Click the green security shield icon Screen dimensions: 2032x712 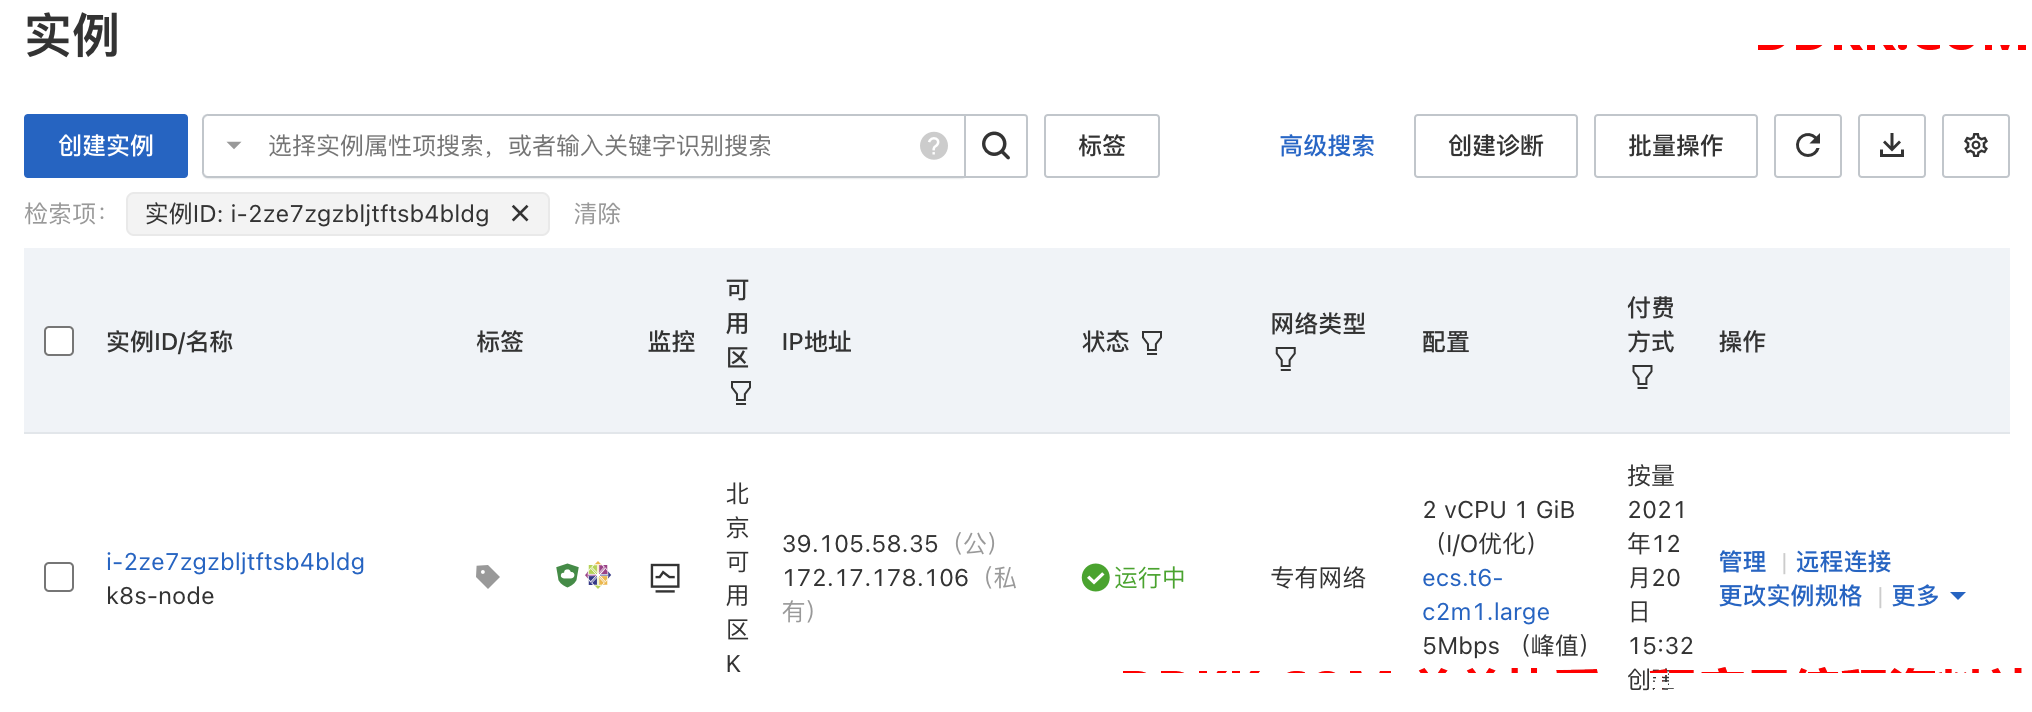567,575
